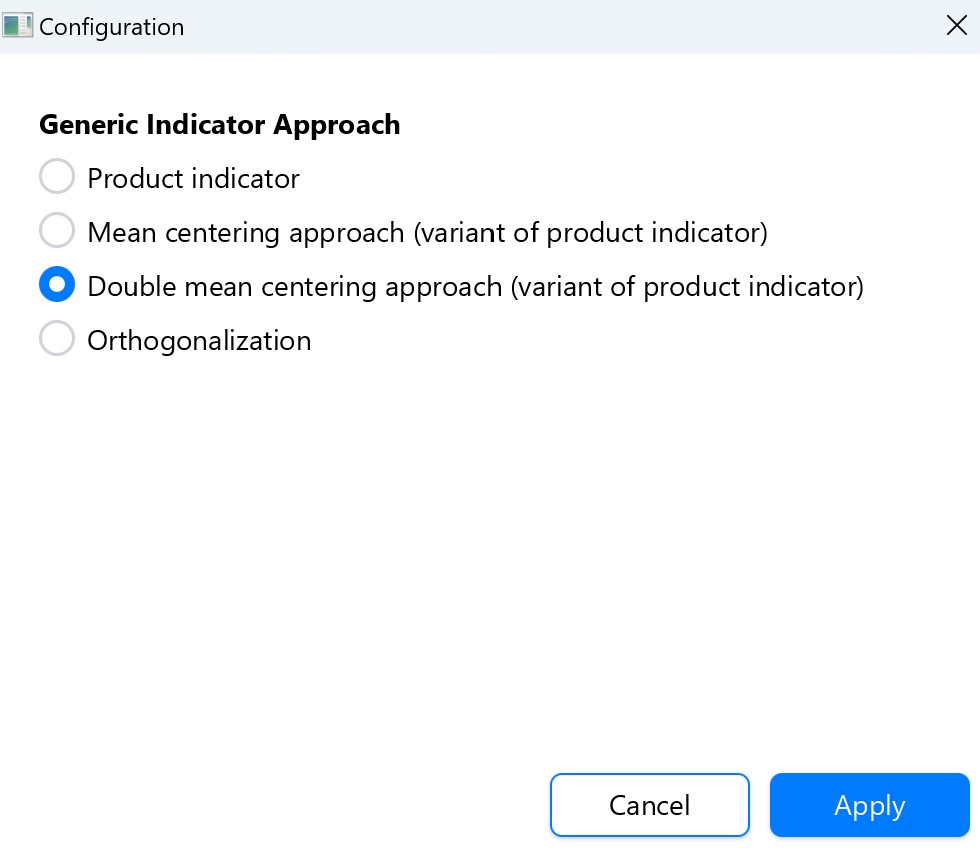980x848 pixels.
Task: Confirm settings with the Apply button
Action: coord(869,805)
